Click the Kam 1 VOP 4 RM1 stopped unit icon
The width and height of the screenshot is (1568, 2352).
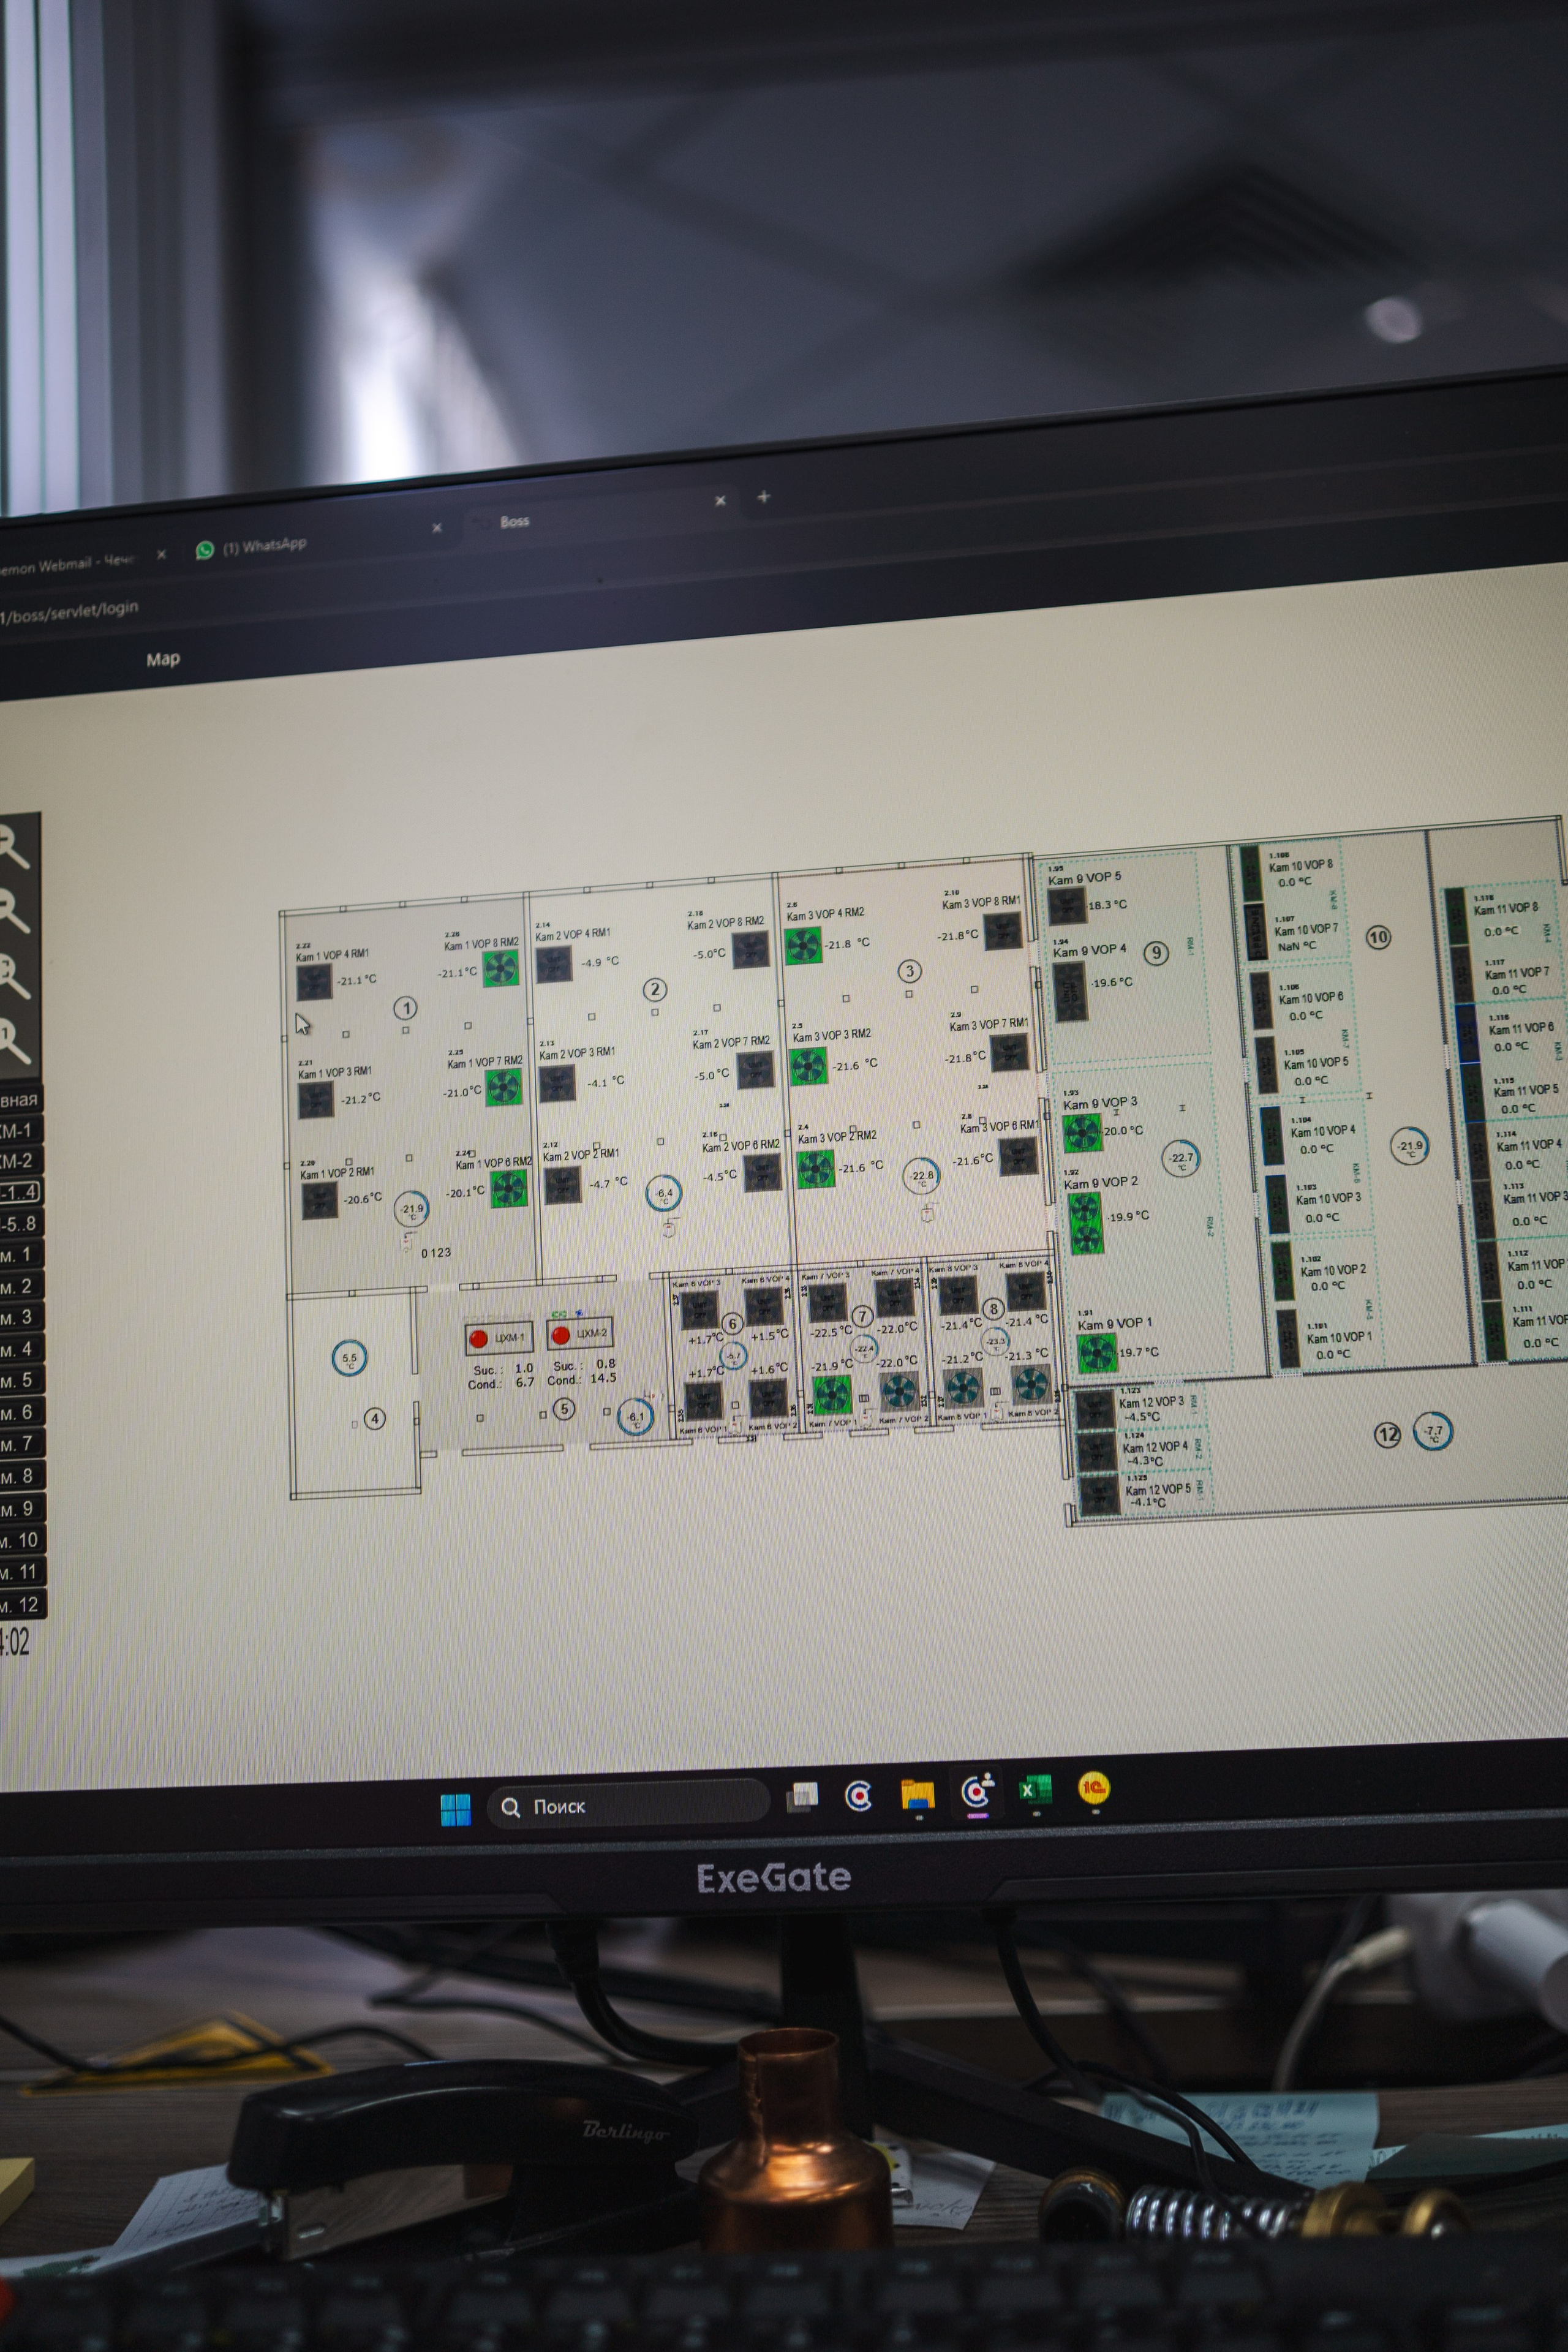314,983
